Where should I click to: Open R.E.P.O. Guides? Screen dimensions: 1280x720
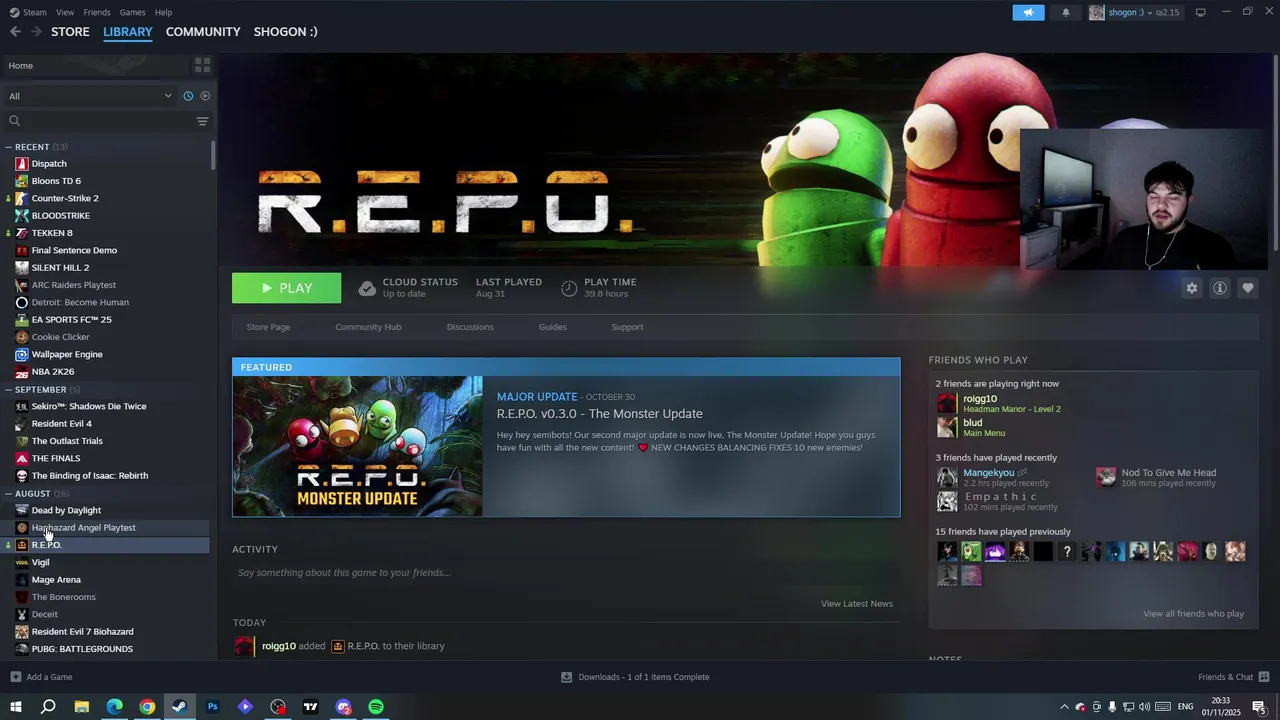pyautogui.click(x=552, y=327)
